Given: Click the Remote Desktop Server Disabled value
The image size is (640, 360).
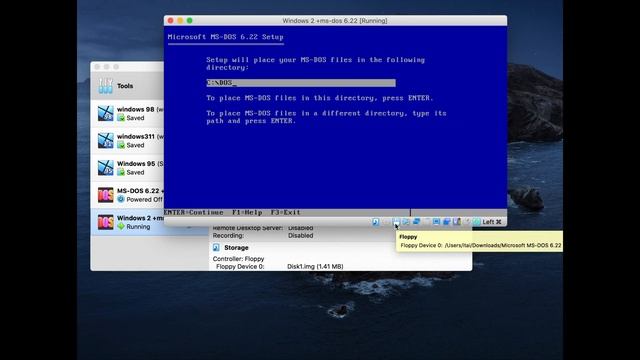Looking at the screenshot, I should [301, 228].
